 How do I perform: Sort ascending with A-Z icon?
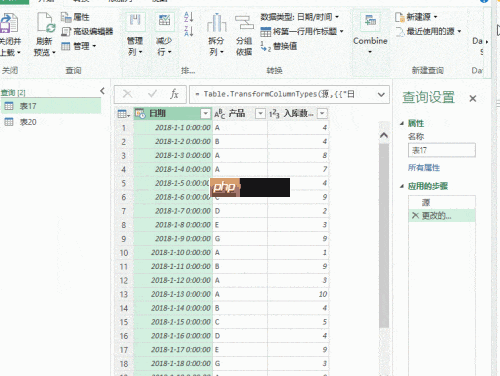pyautogui.click(x=189, y=17)
